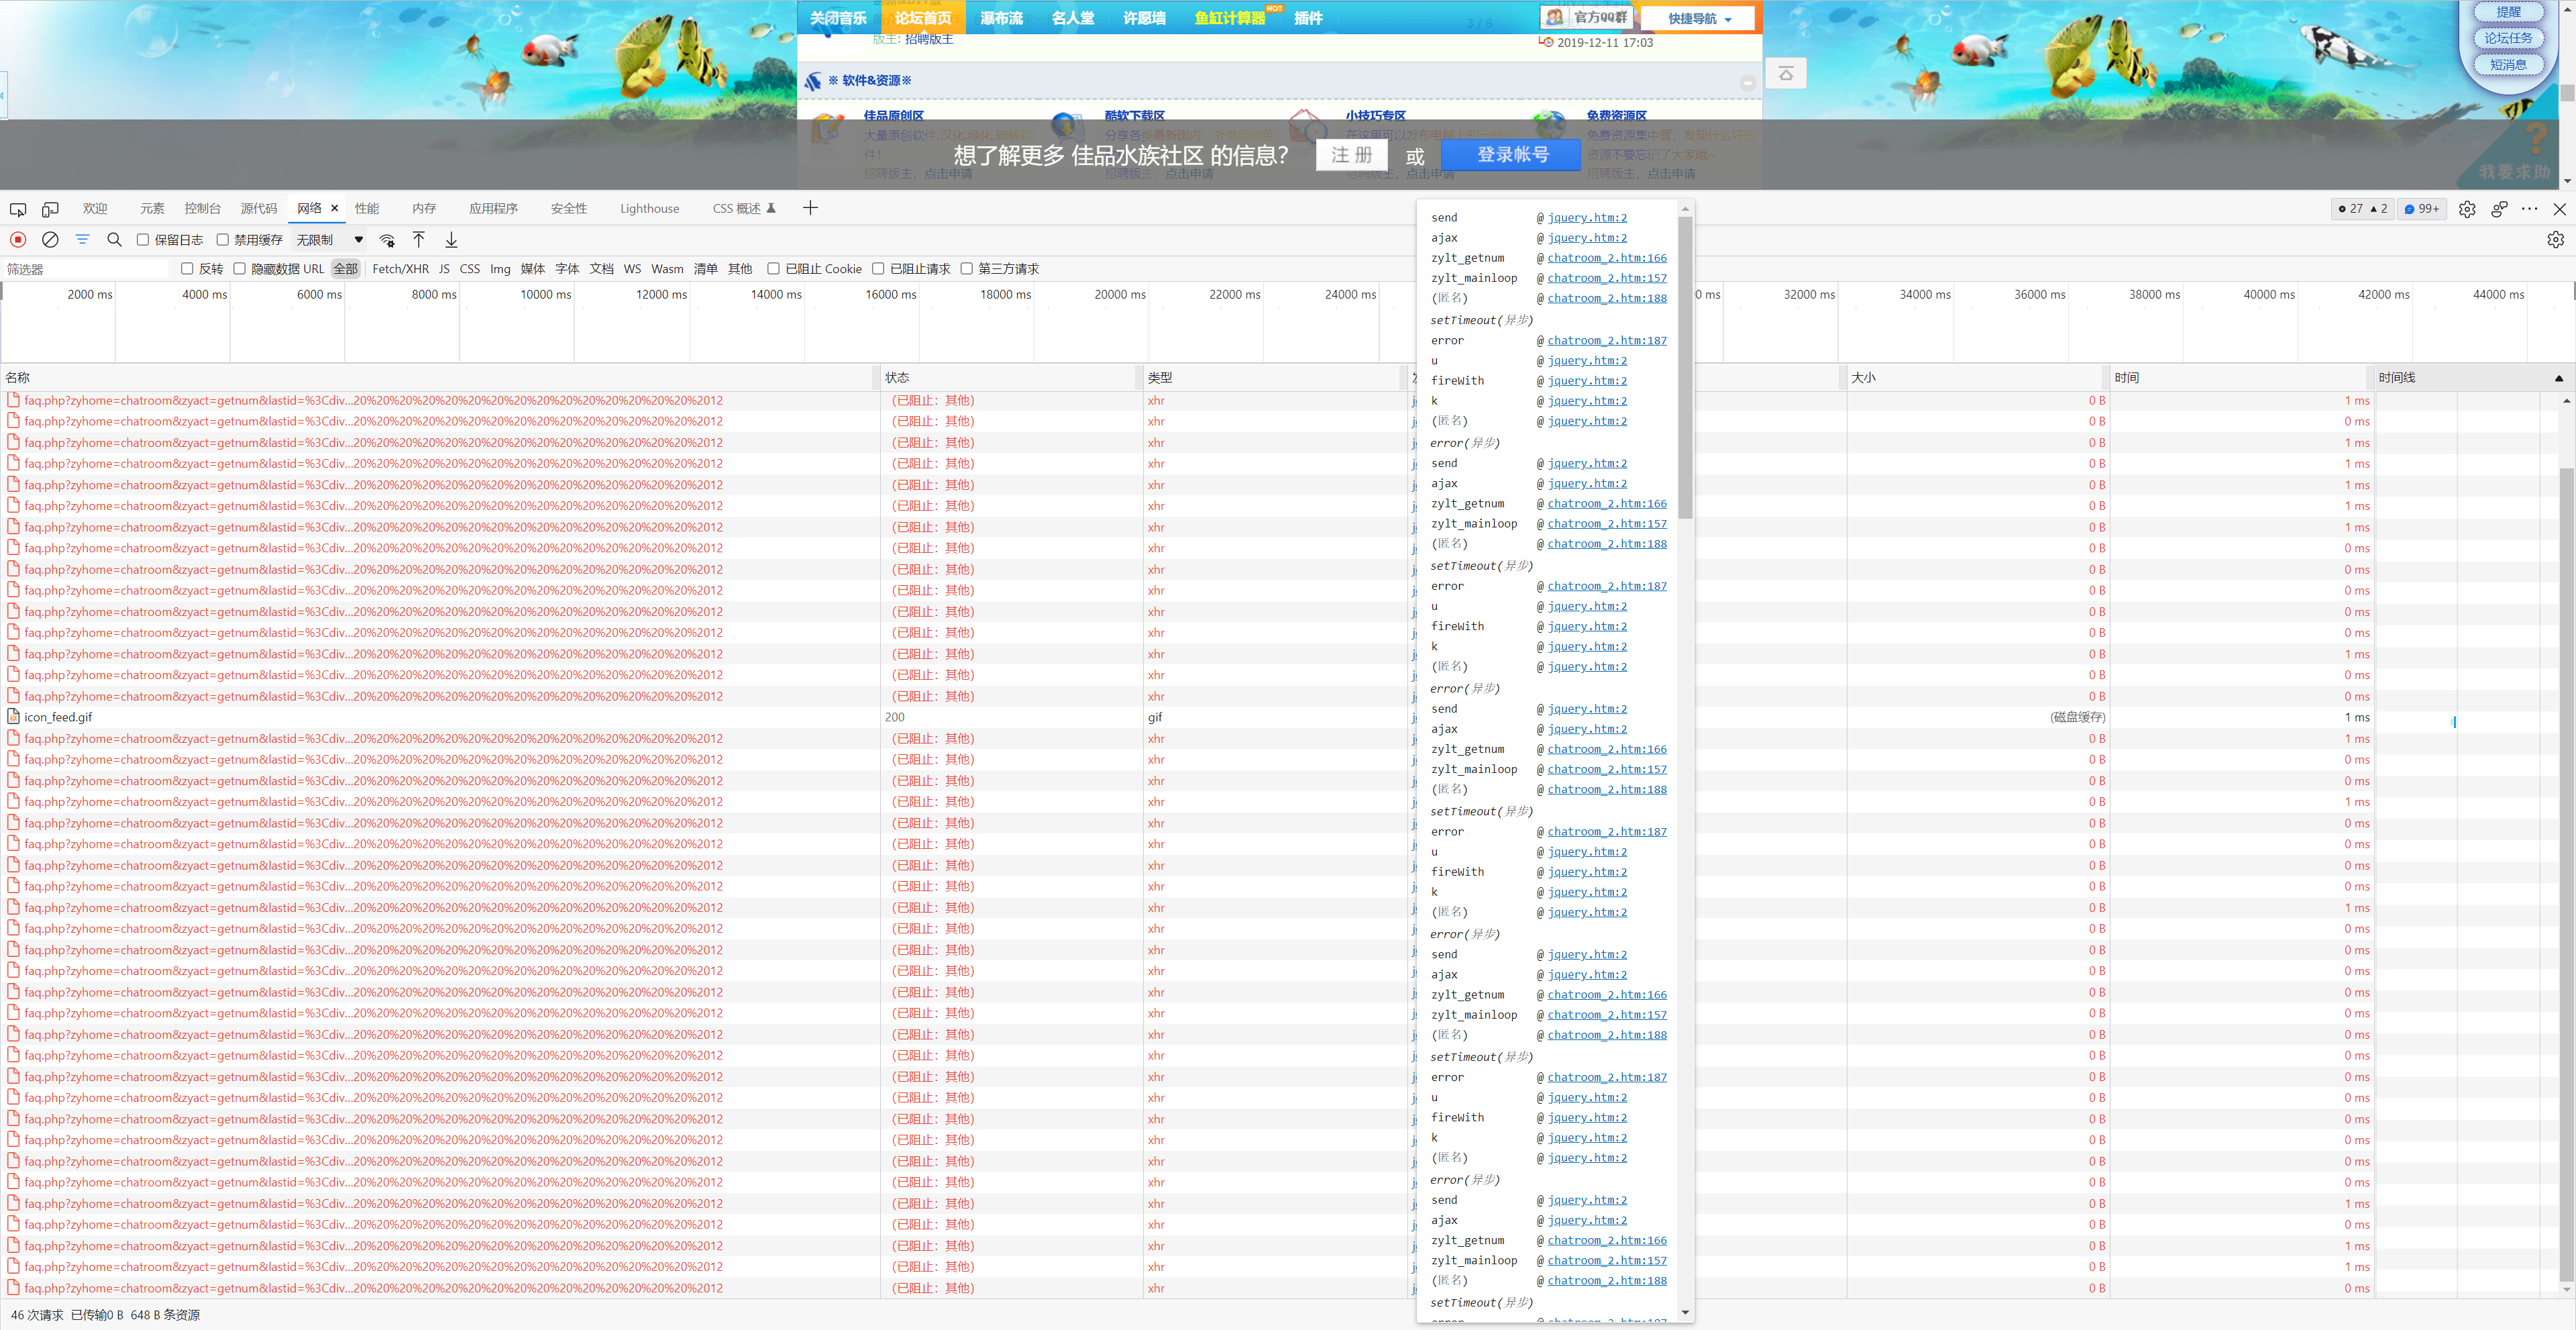Viewport: 2576px width, 1330px height.
Task: Click the 注册 button on webpage overlay
Action: (1351, 155)
